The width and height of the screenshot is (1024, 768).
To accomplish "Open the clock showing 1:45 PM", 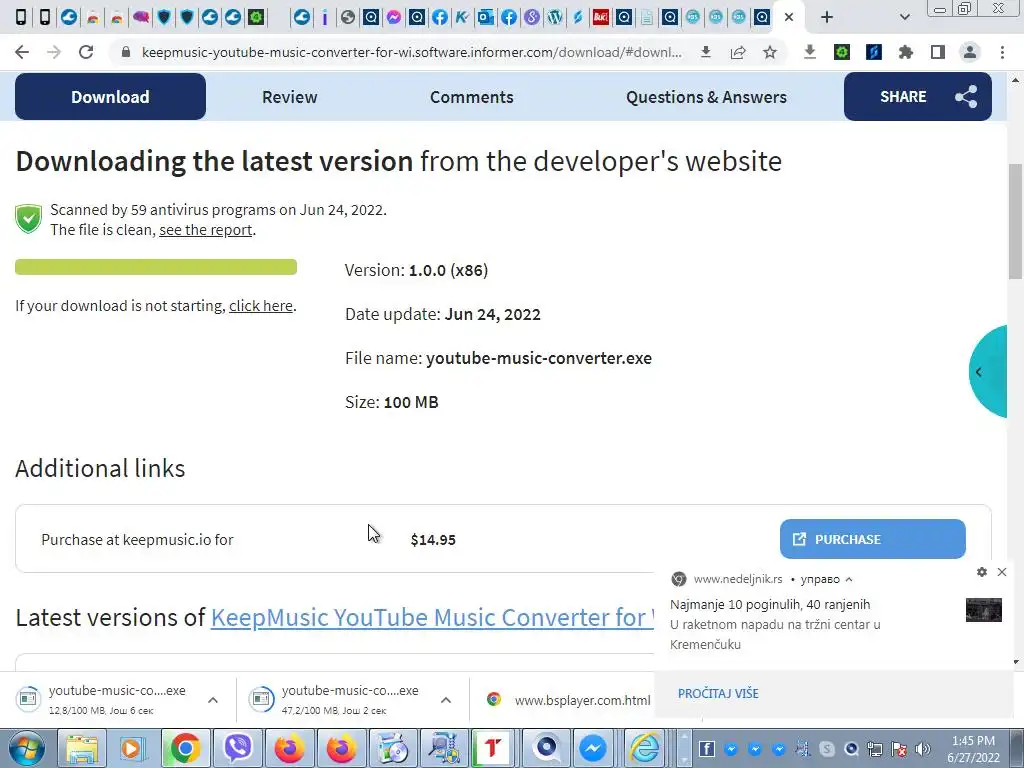I will (973, 749).
